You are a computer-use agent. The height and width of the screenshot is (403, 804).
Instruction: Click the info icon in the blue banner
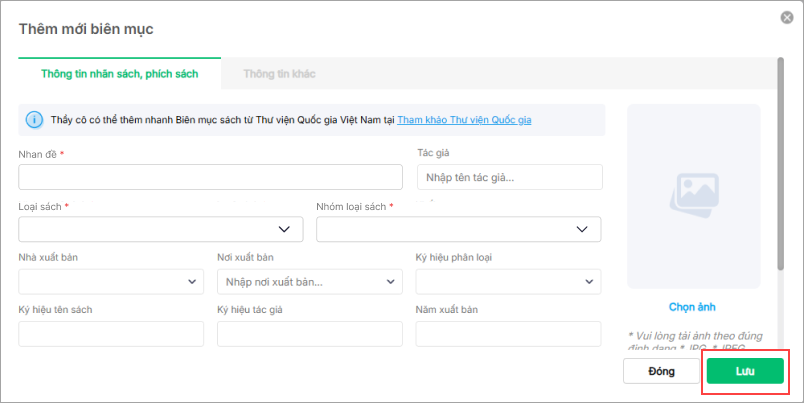33,120
